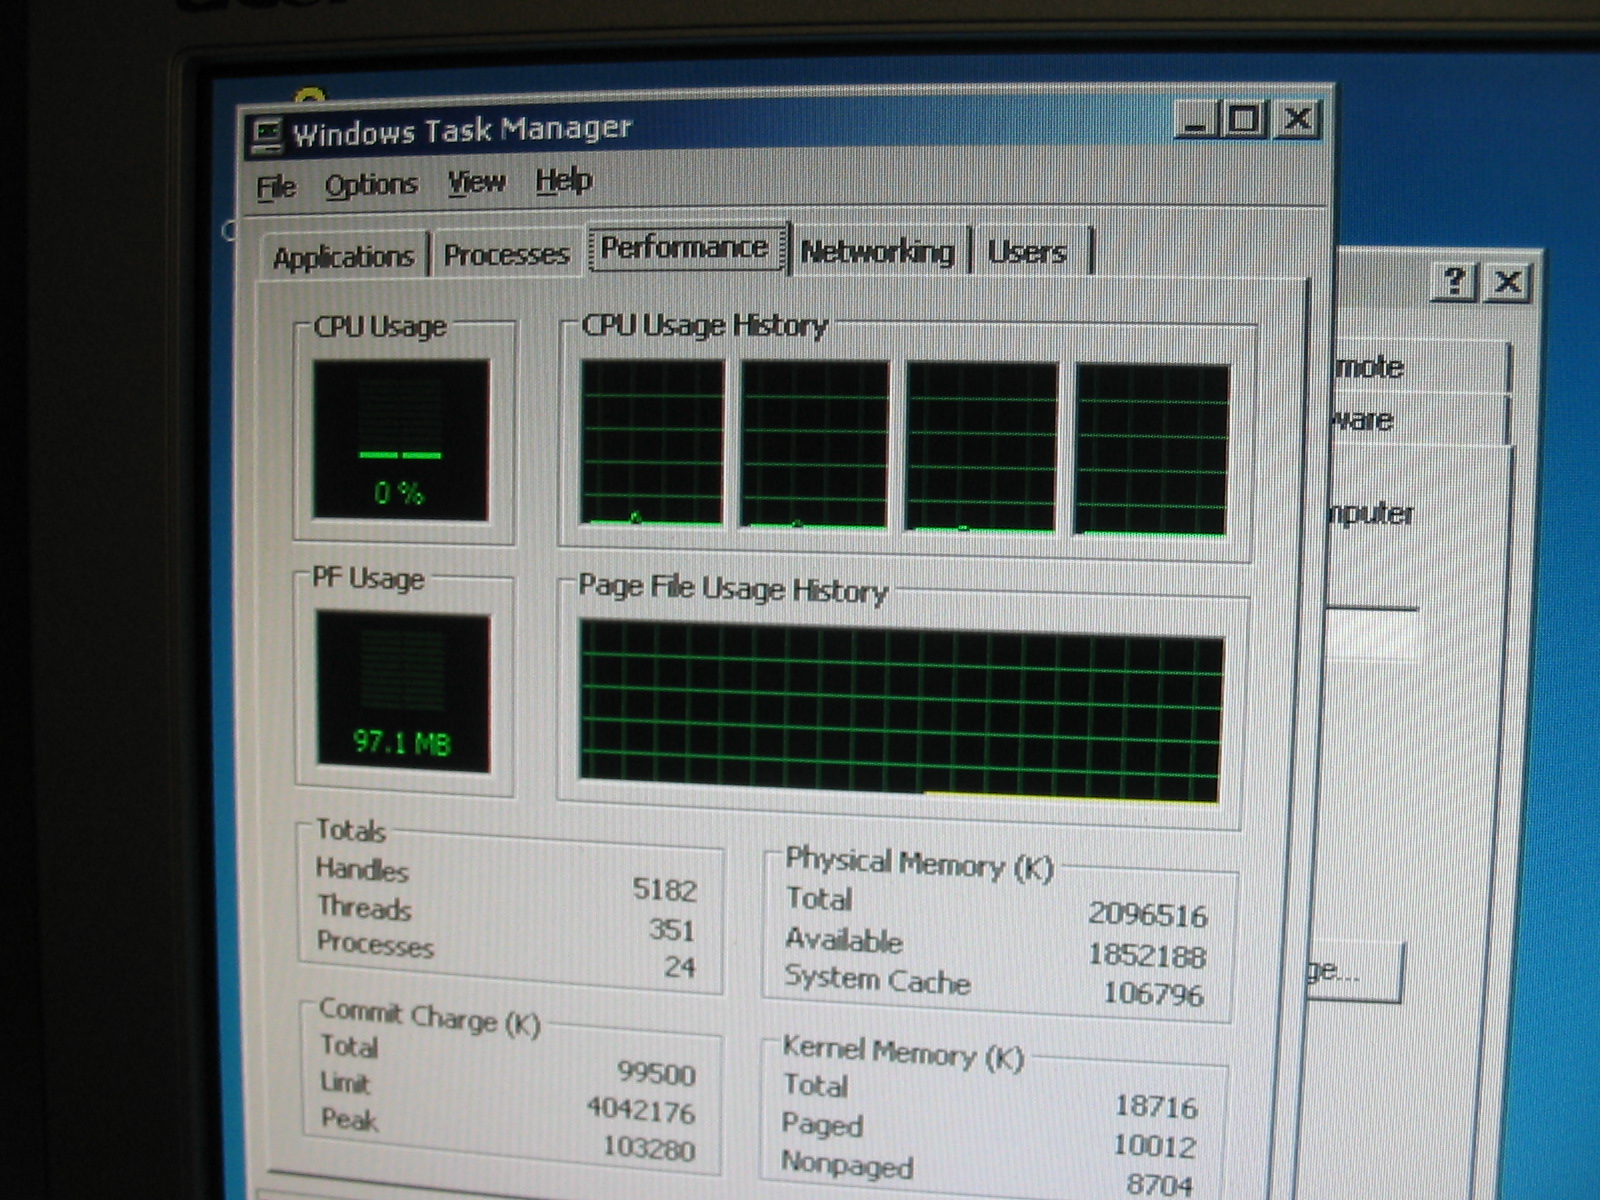Close the Windows Task Manager window
The width and height of the screenshot is (1600, 1200).
(1297, 120)
